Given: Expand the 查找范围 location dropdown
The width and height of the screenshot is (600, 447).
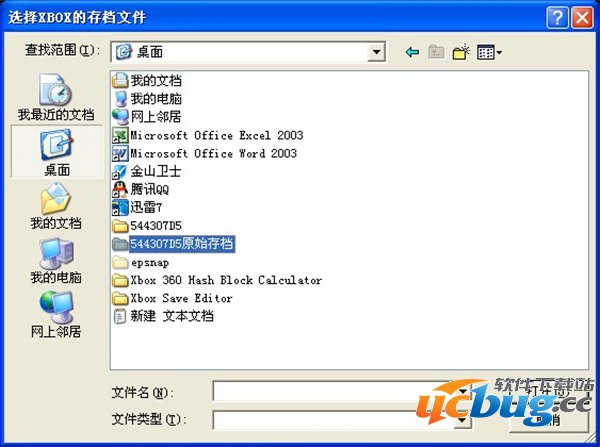Looking at the screenshot, I should 376,52.
